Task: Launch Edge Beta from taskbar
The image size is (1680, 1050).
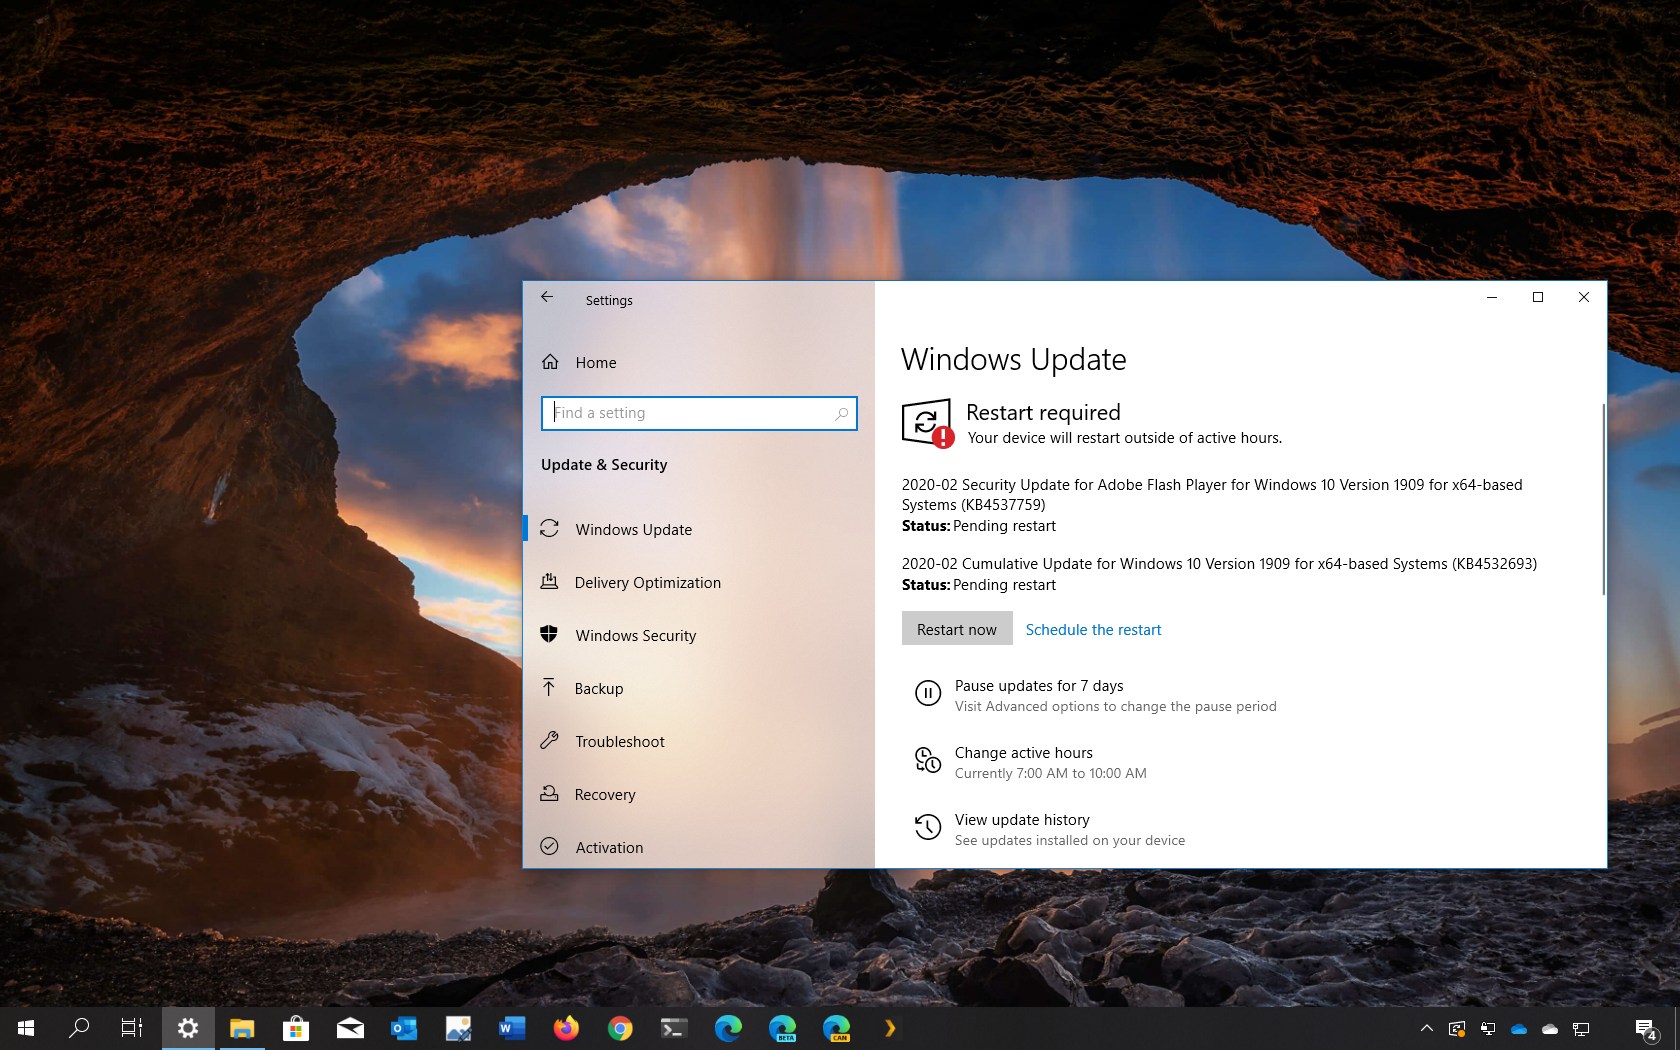Action: [x=782, y=1028]
